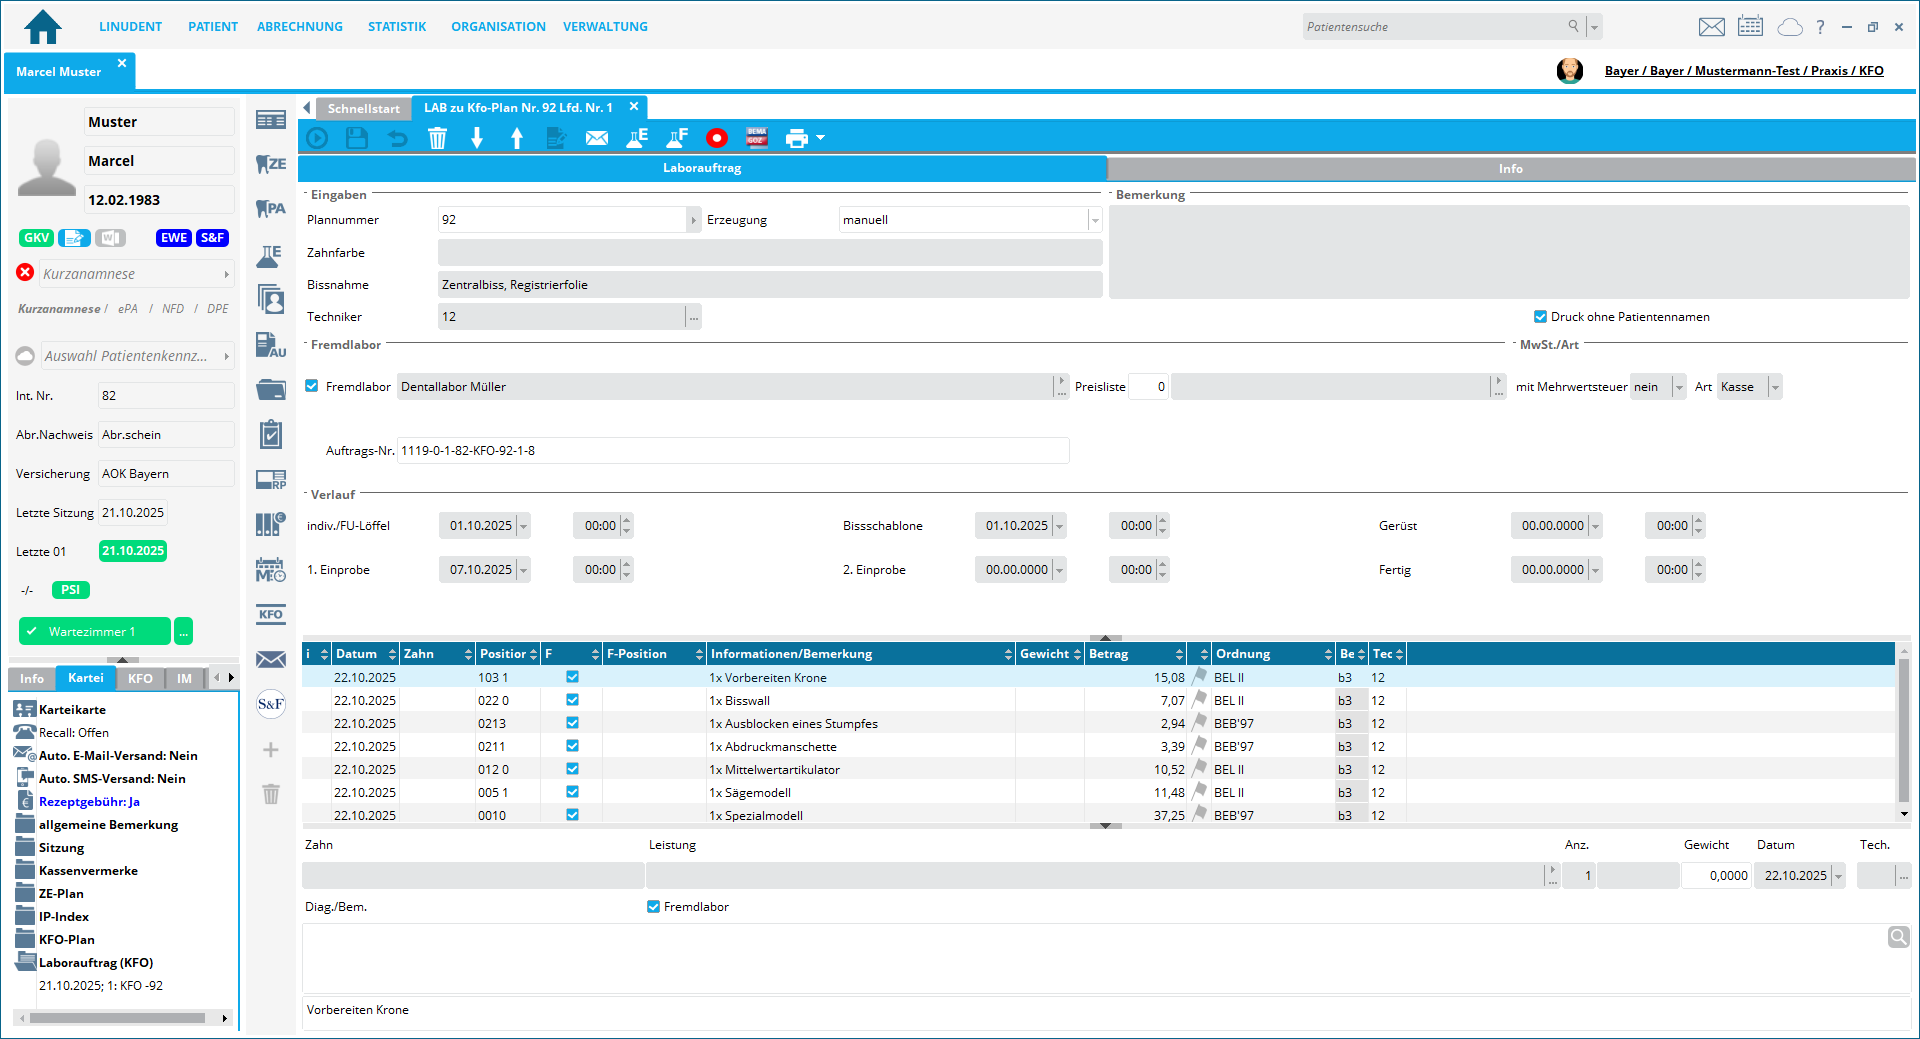The image size is (1920, 1039).
Task: Open the ABRECHNUNG menu
Action: coord(299,27)
